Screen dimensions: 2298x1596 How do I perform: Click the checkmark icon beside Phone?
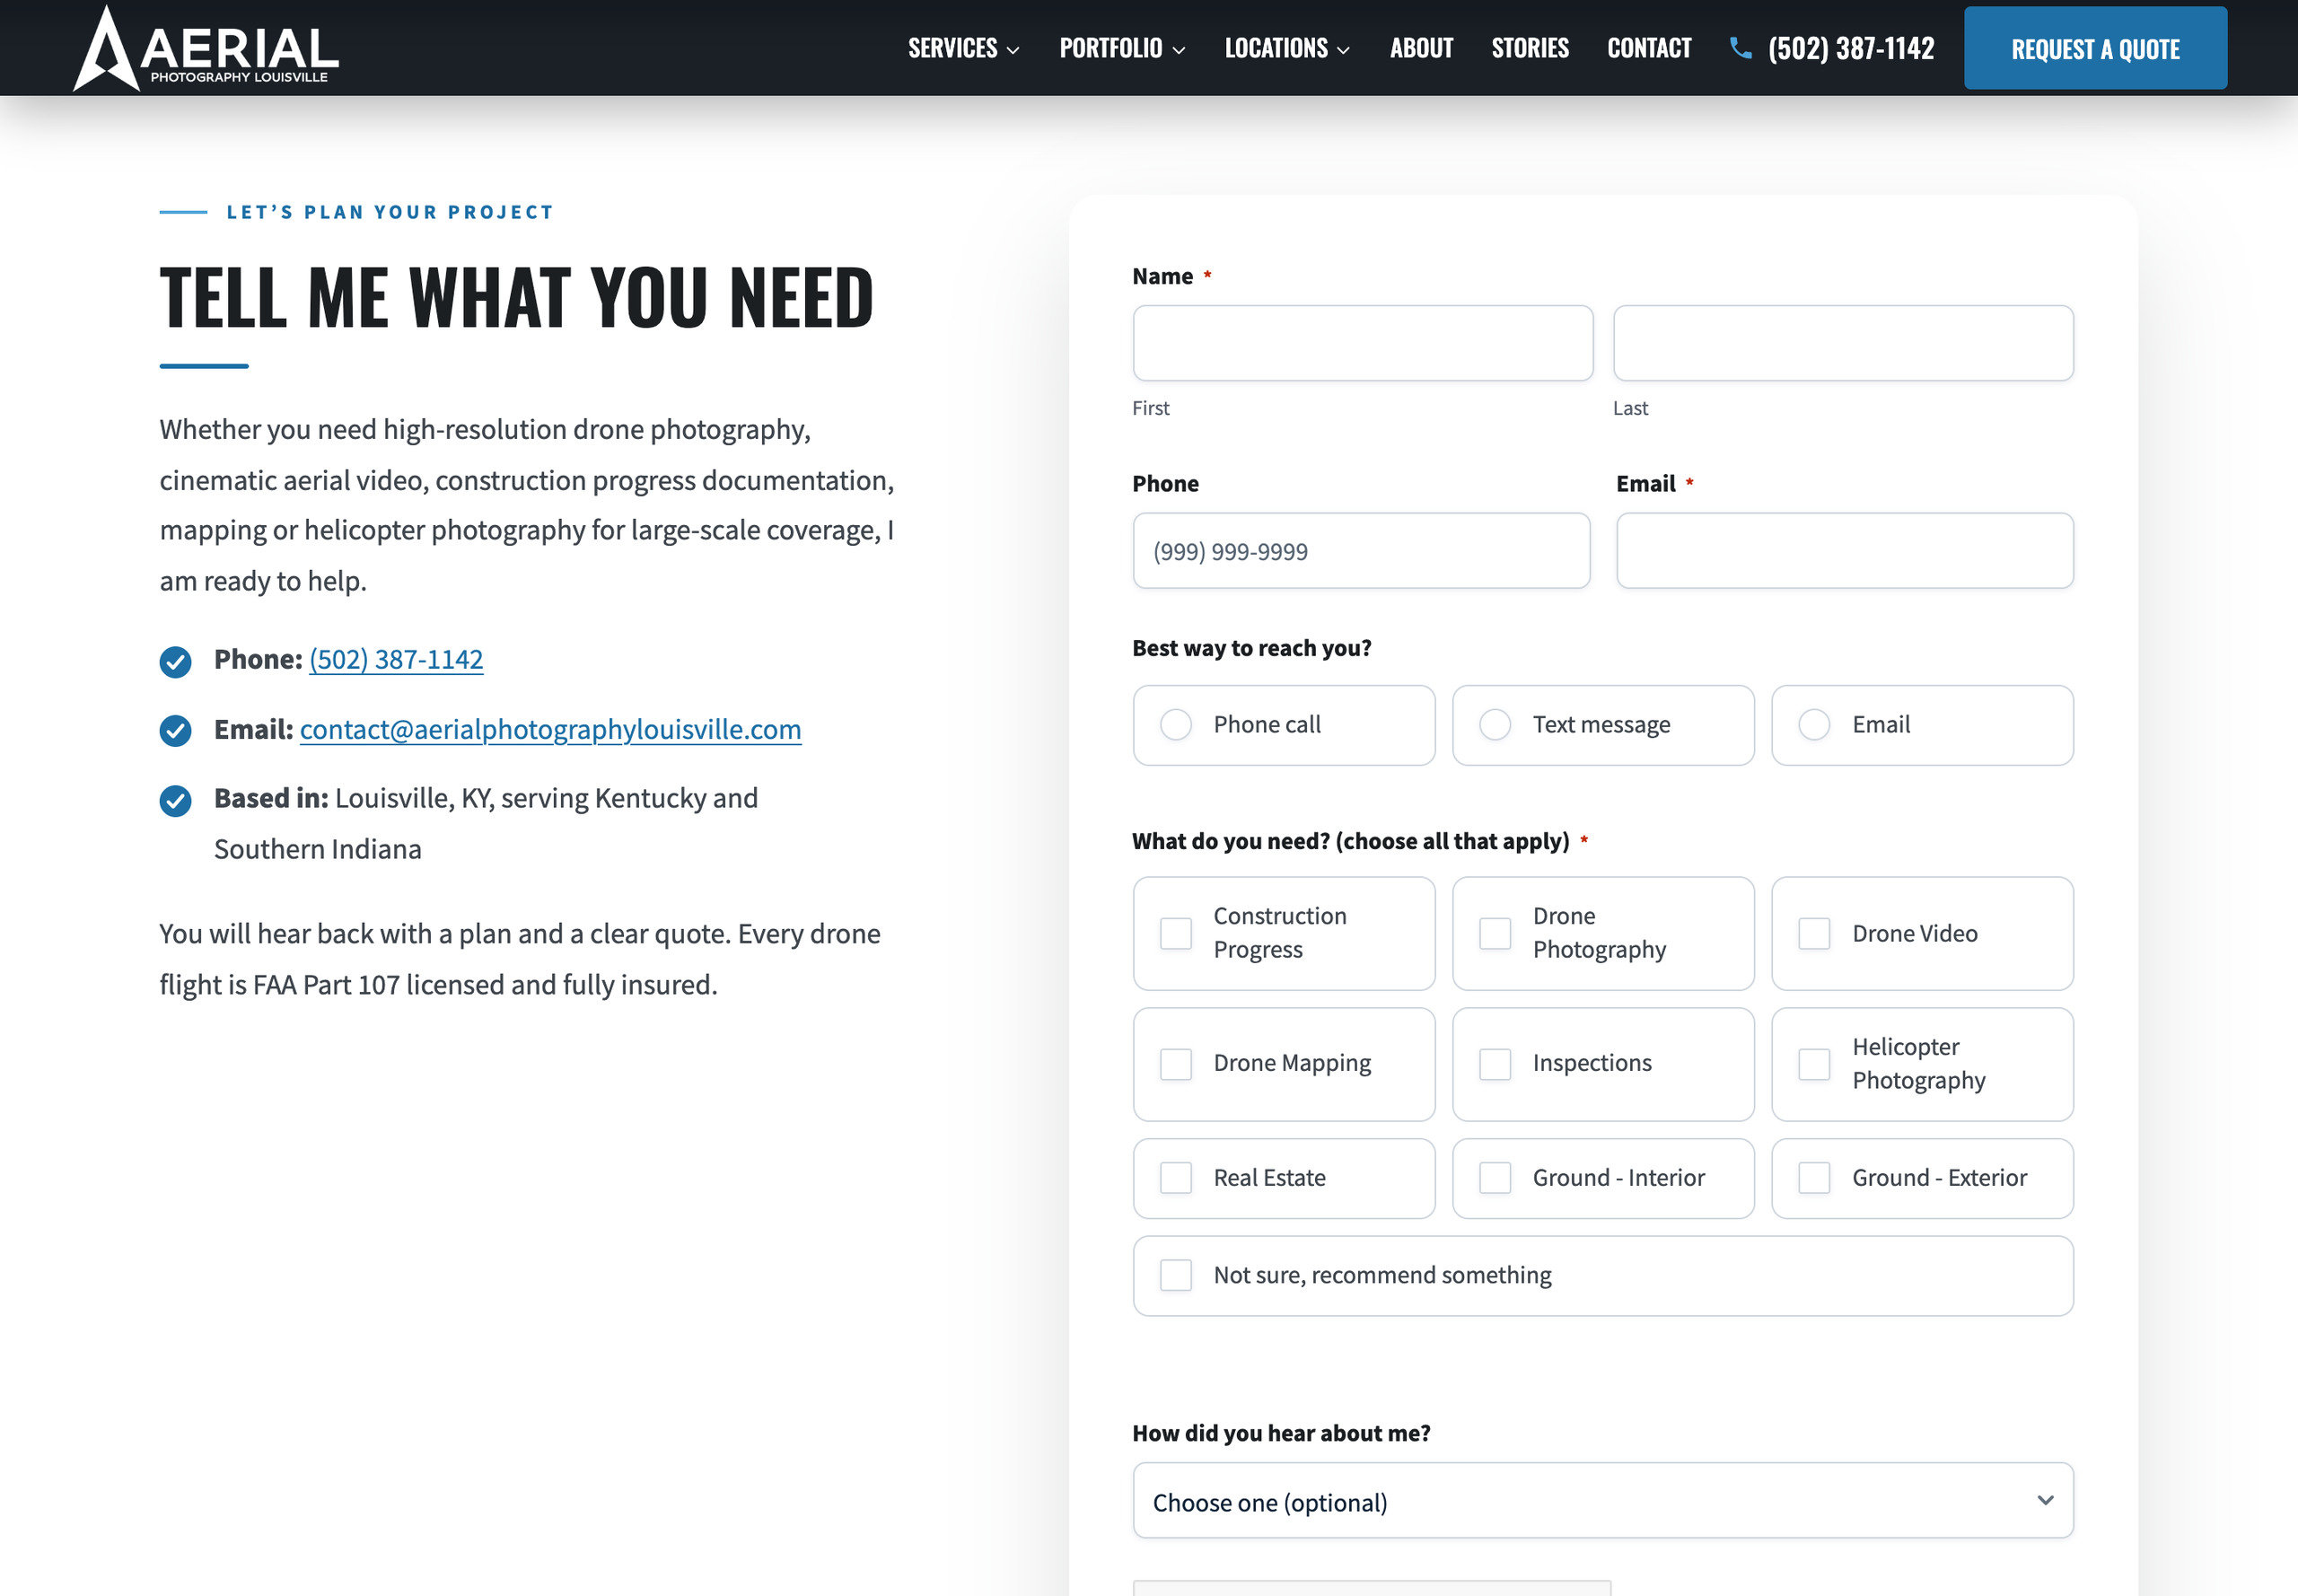coord(175,661)
